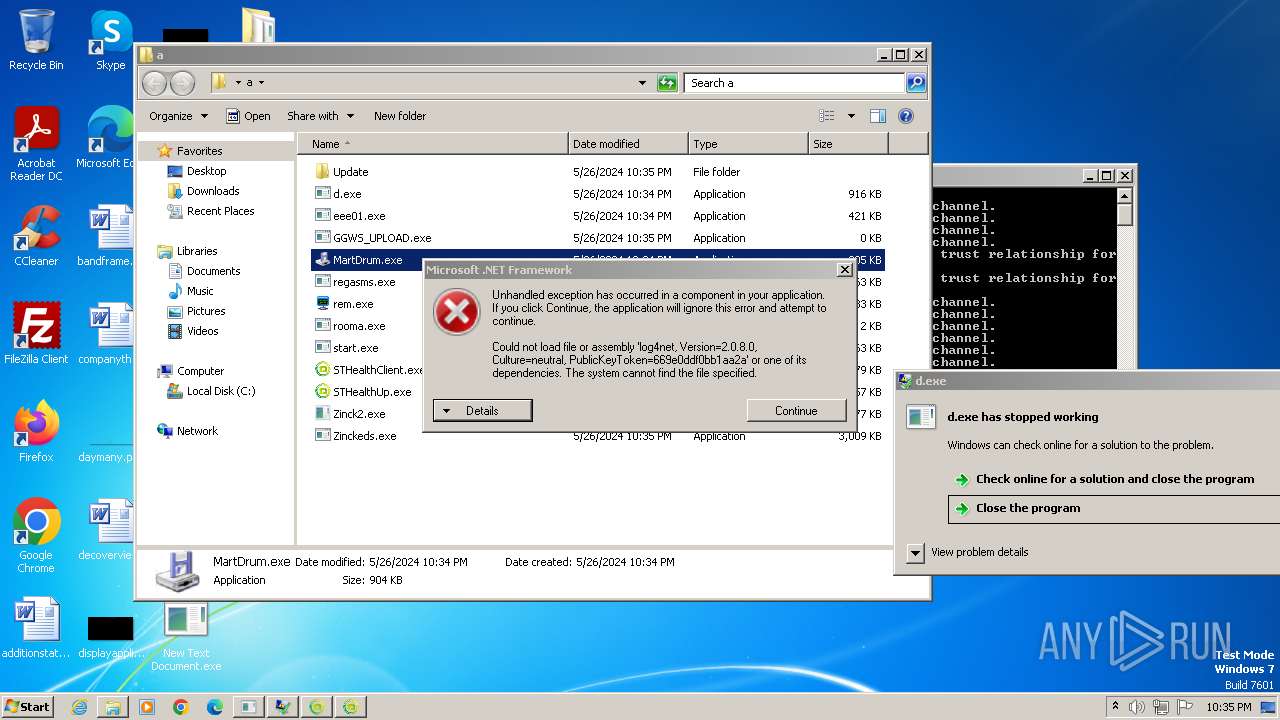The height and width of the screenshot is (720, 1280).
Task: Select the rem.exe monitor icon
Action: [x=322, y=304]
